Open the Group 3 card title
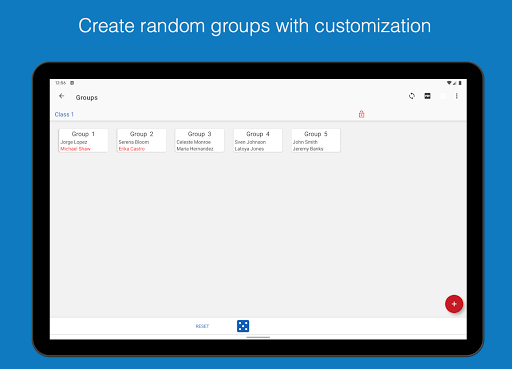The width and height of the screenshot is (512, 369). coord(199,134)
